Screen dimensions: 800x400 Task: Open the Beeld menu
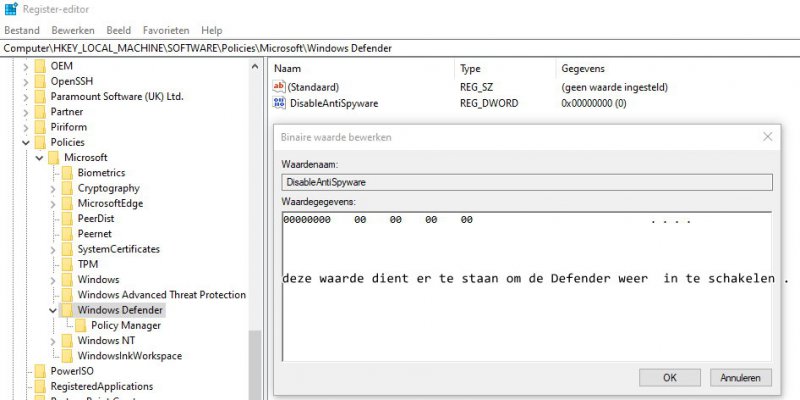point(116,30)
